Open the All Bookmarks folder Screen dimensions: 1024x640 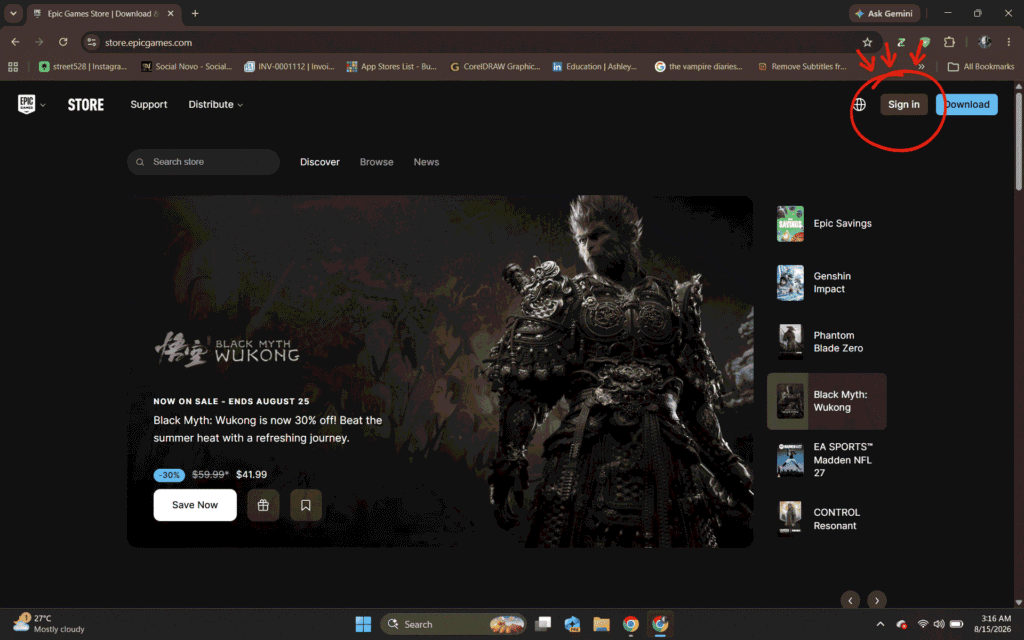tap(980, 67)
